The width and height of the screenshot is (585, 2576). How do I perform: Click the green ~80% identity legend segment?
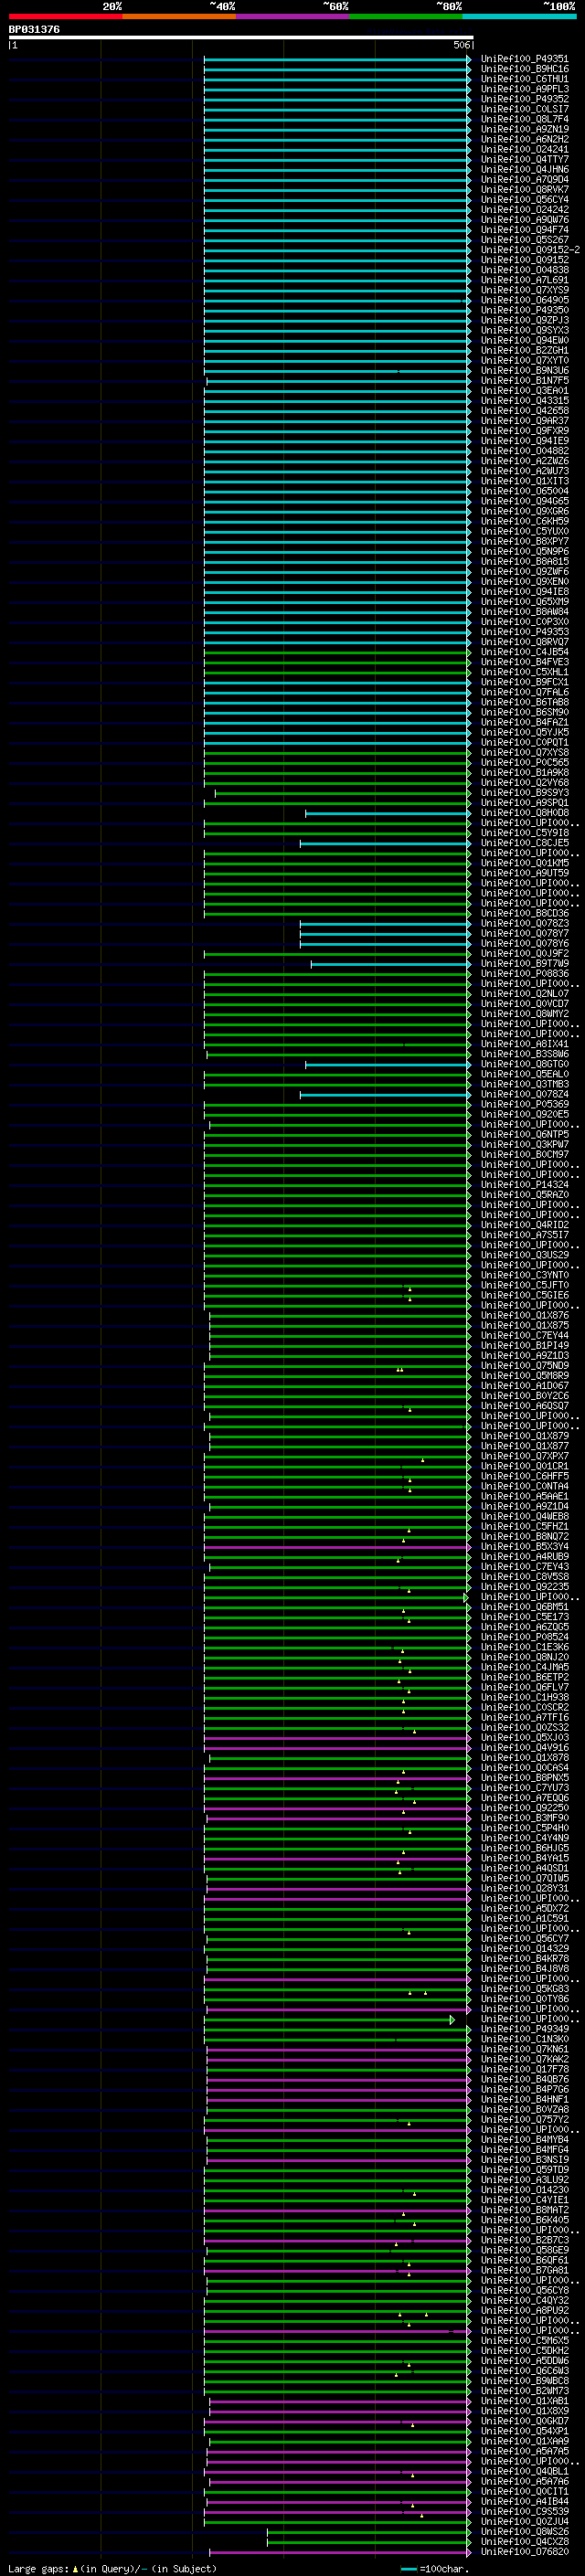tap(406, 16)
